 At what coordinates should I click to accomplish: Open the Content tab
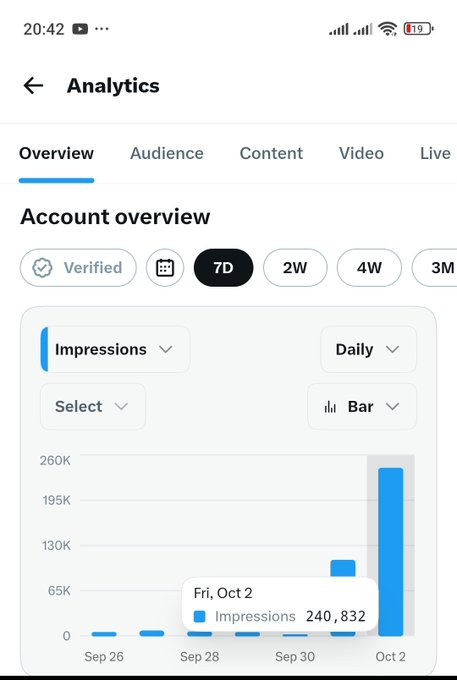[271, 153]
